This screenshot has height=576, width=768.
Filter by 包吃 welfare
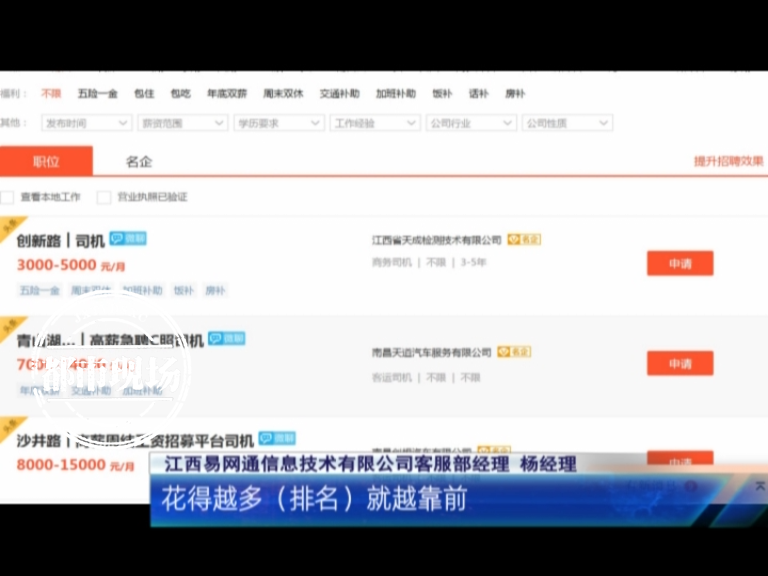[x=181, y=94]
